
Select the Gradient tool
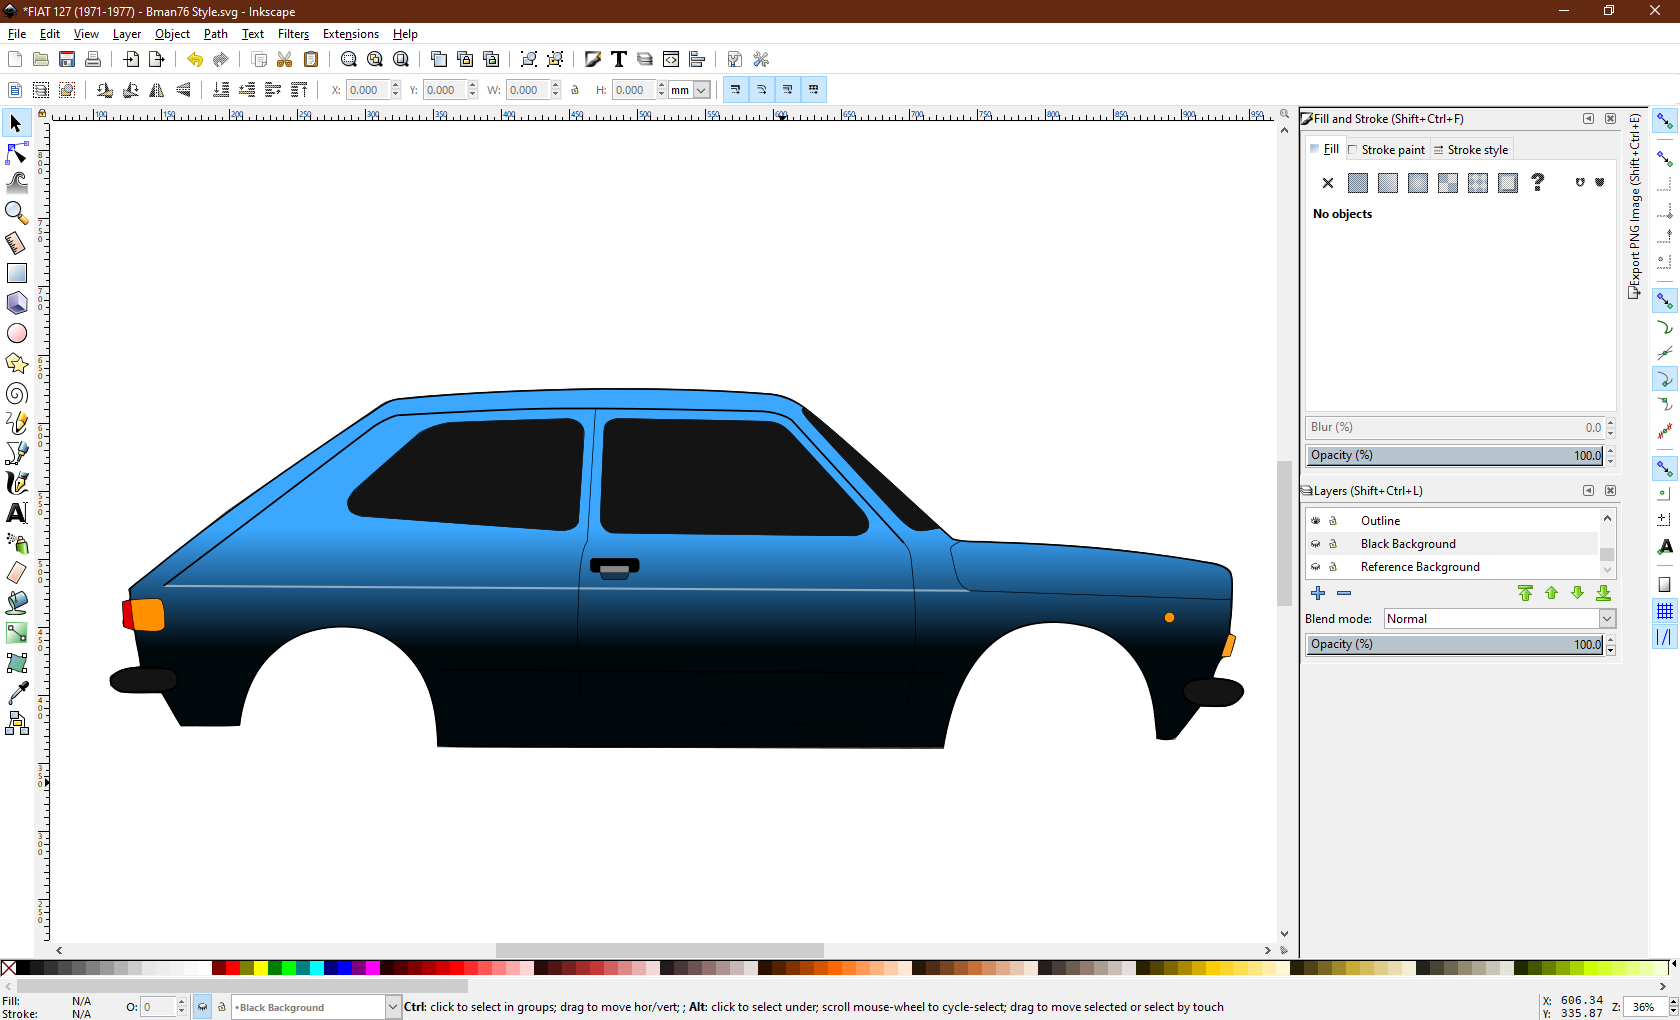point(16,633)
